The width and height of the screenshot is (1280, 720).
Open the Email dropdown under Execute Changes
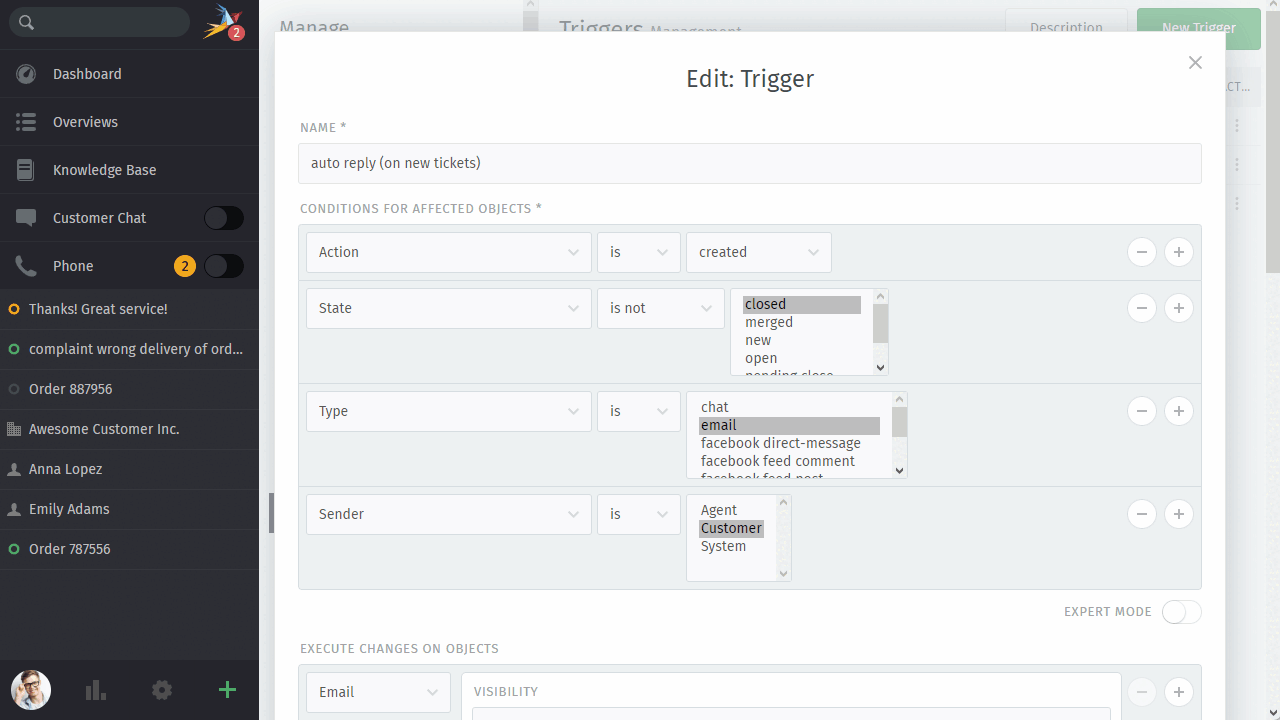tap(378, 691)
